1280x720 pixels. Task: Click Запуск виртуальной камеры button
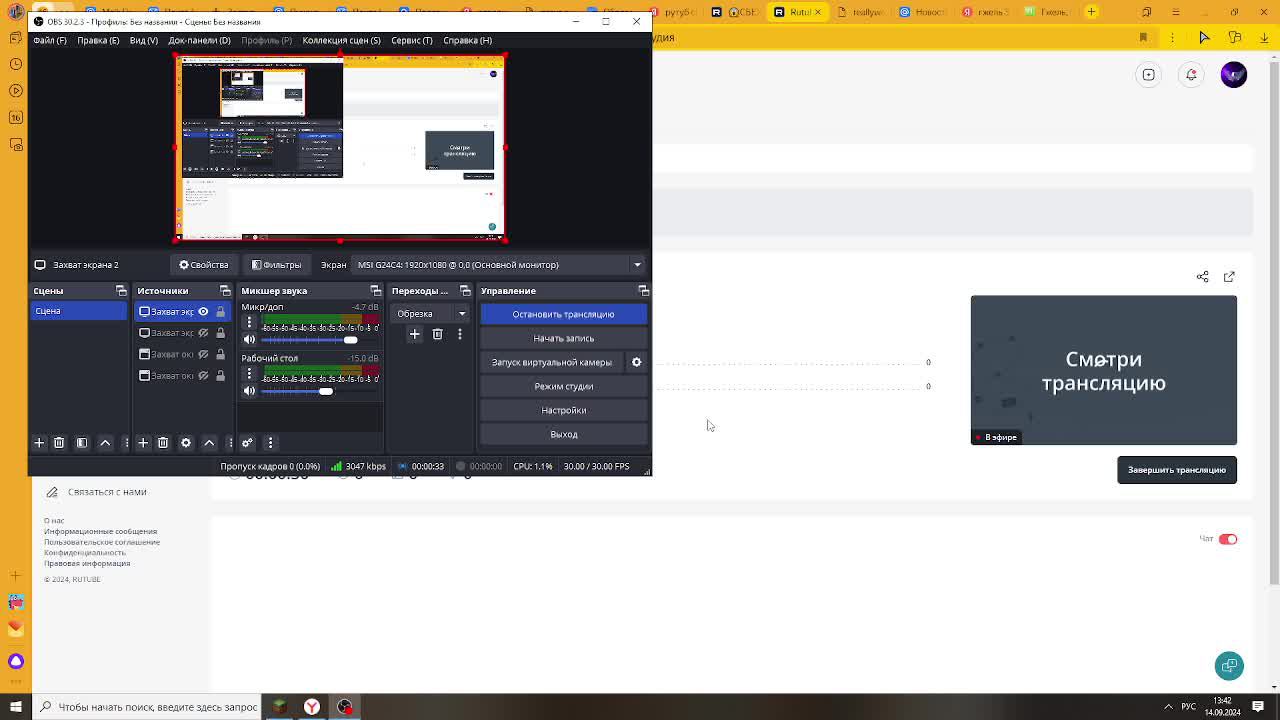coord(551,362)
